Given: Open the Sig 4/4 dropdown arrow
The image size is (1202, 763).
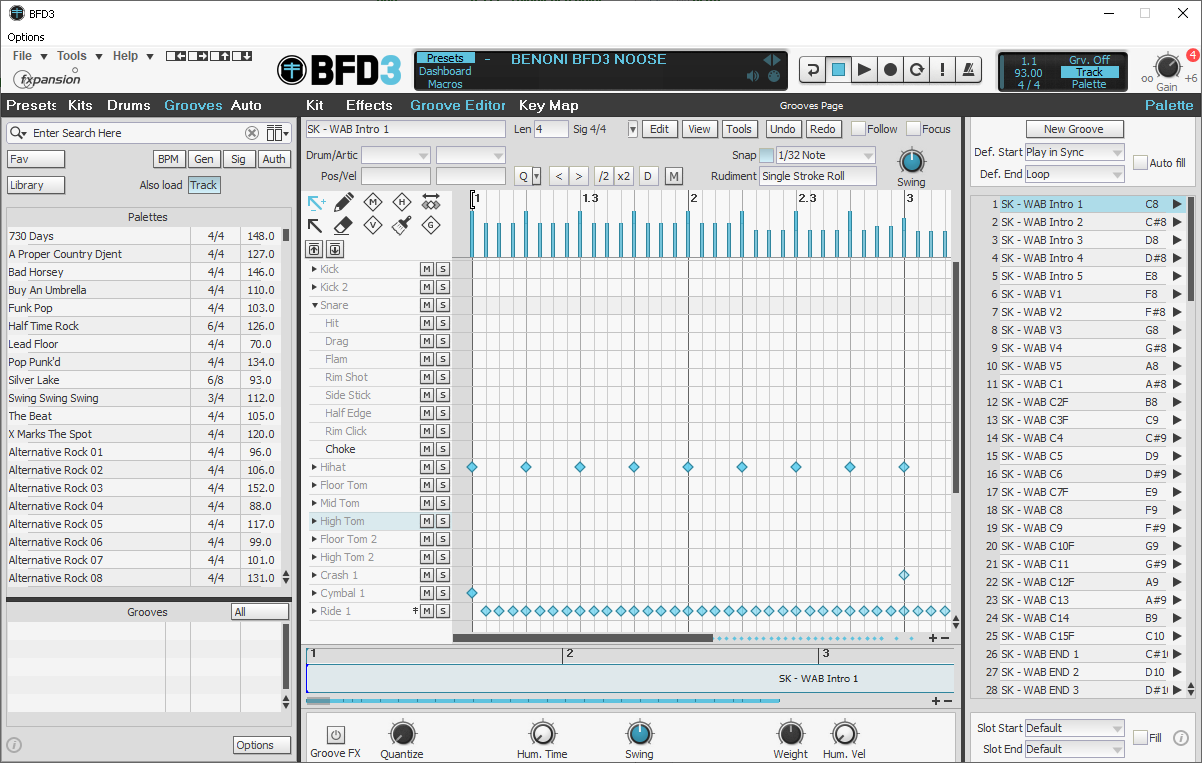Looking at the screenshot, I should pos(632,129).
